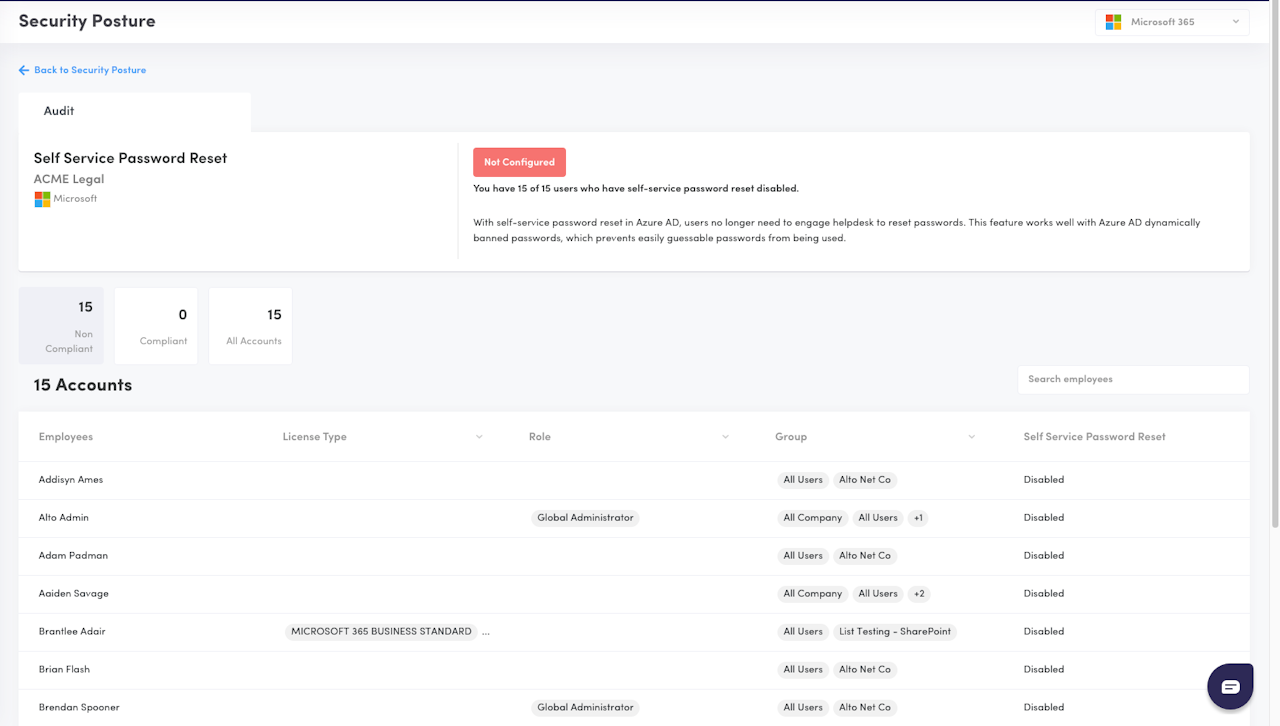Show All Accounts card
1280x726 pixels.
pyautogui.click(x=251, y=326)
